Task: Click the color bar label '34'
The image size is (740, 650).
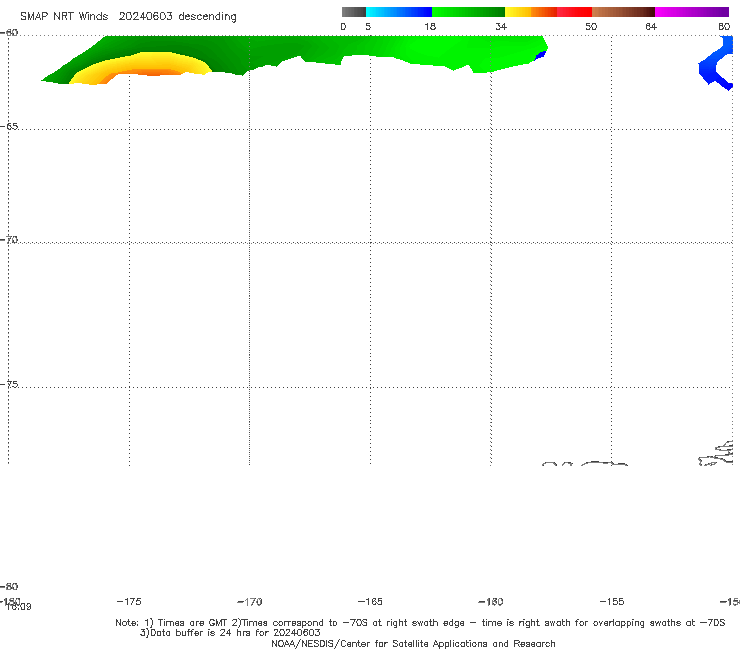Action: click(x=501, y=26)
